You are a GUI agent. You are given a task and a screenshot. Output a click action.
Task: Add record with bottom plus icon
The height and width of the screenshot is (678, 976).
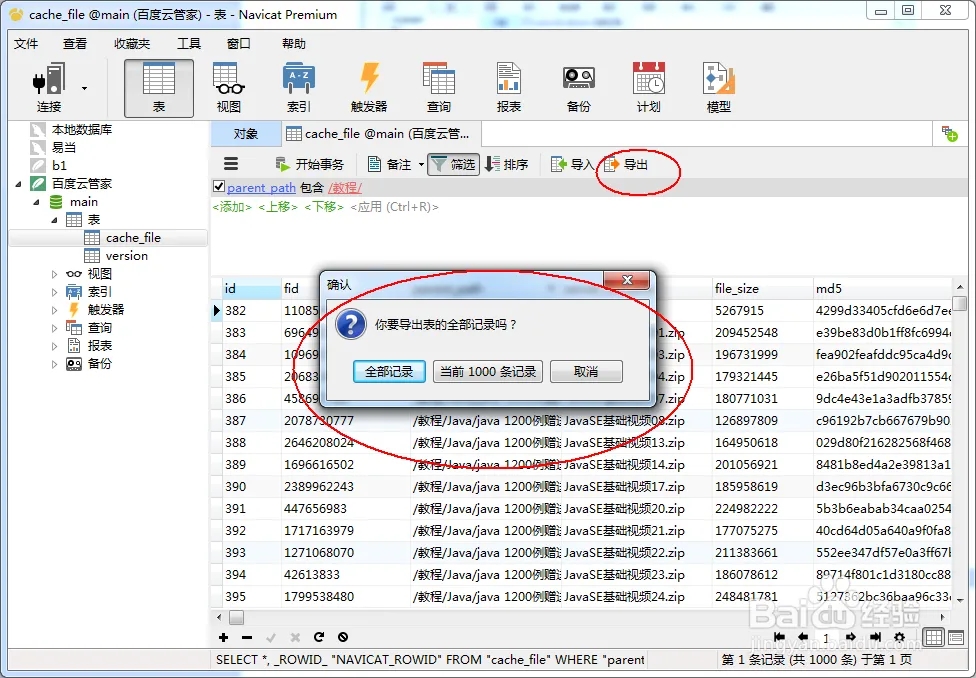pyautogui.click(x=223, y=637)
